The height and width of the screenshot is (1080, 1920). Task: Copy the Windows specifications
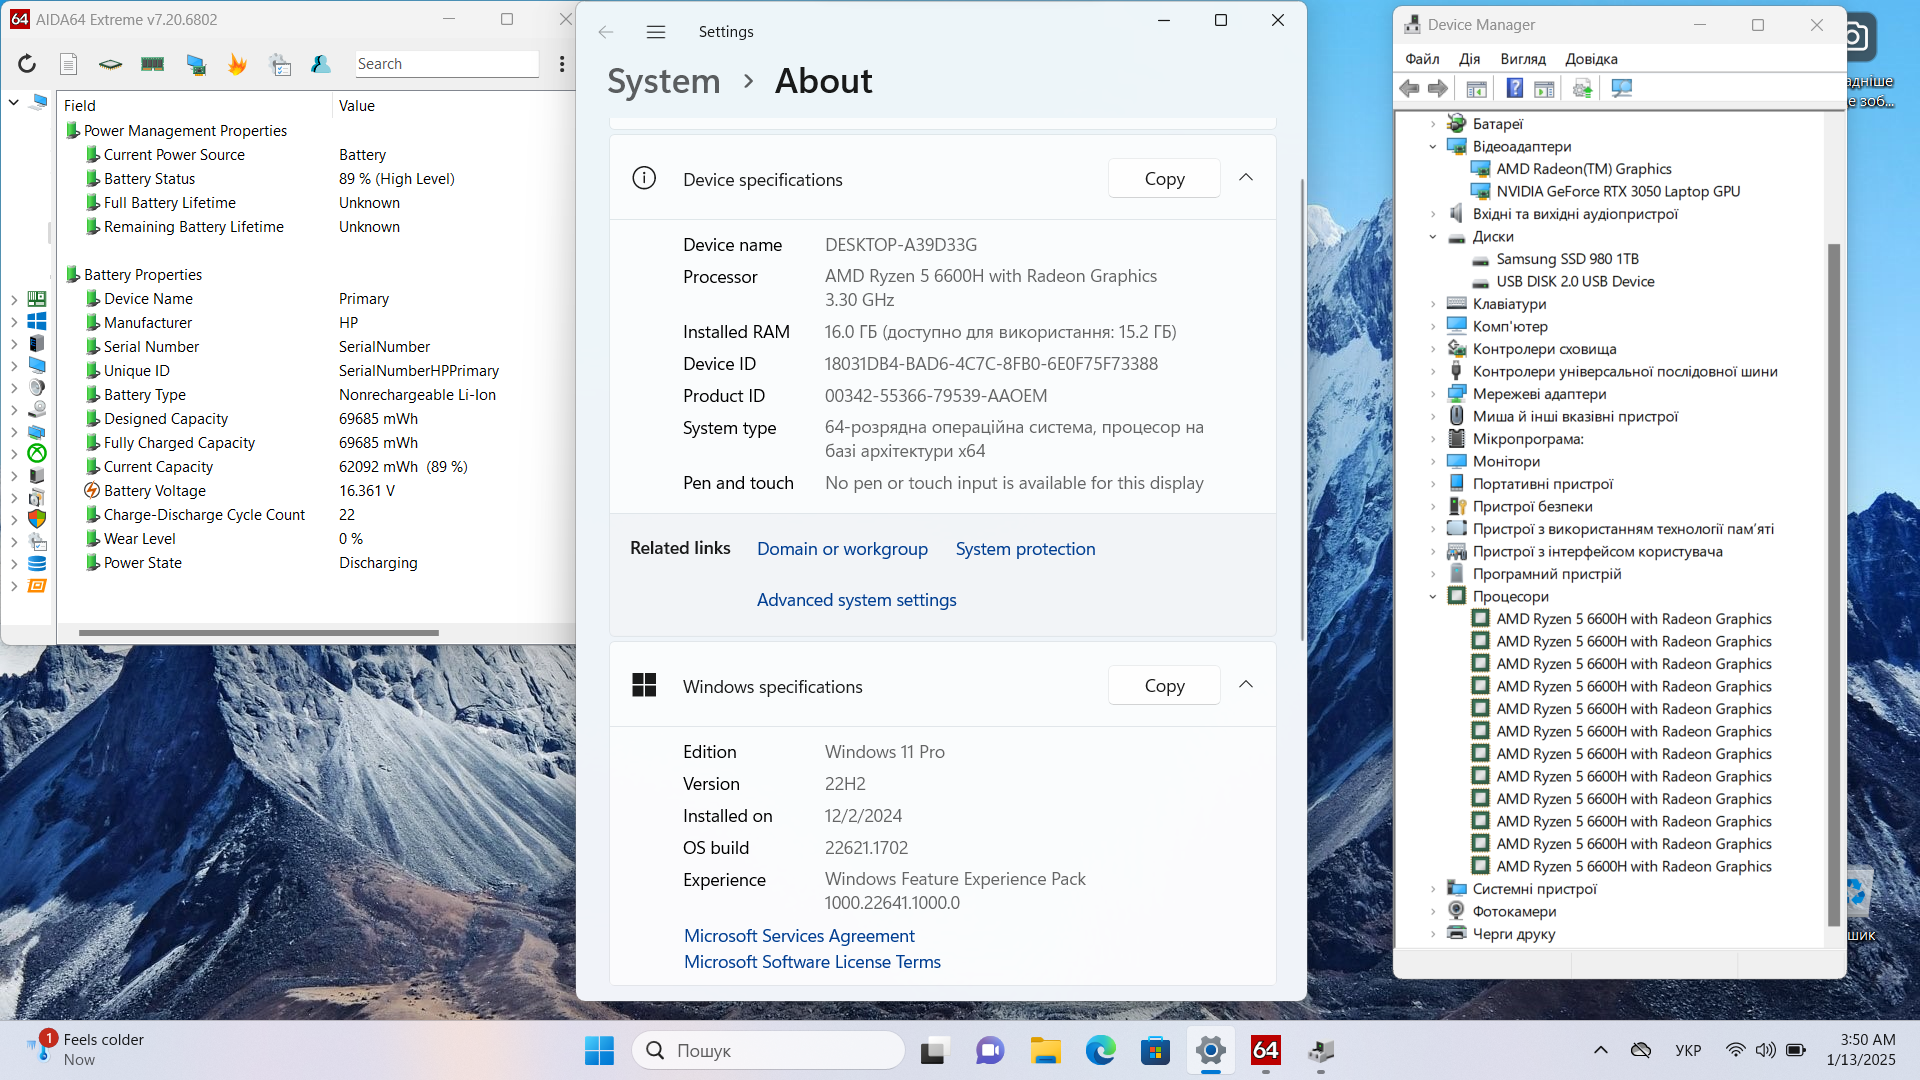[1164, 686]
